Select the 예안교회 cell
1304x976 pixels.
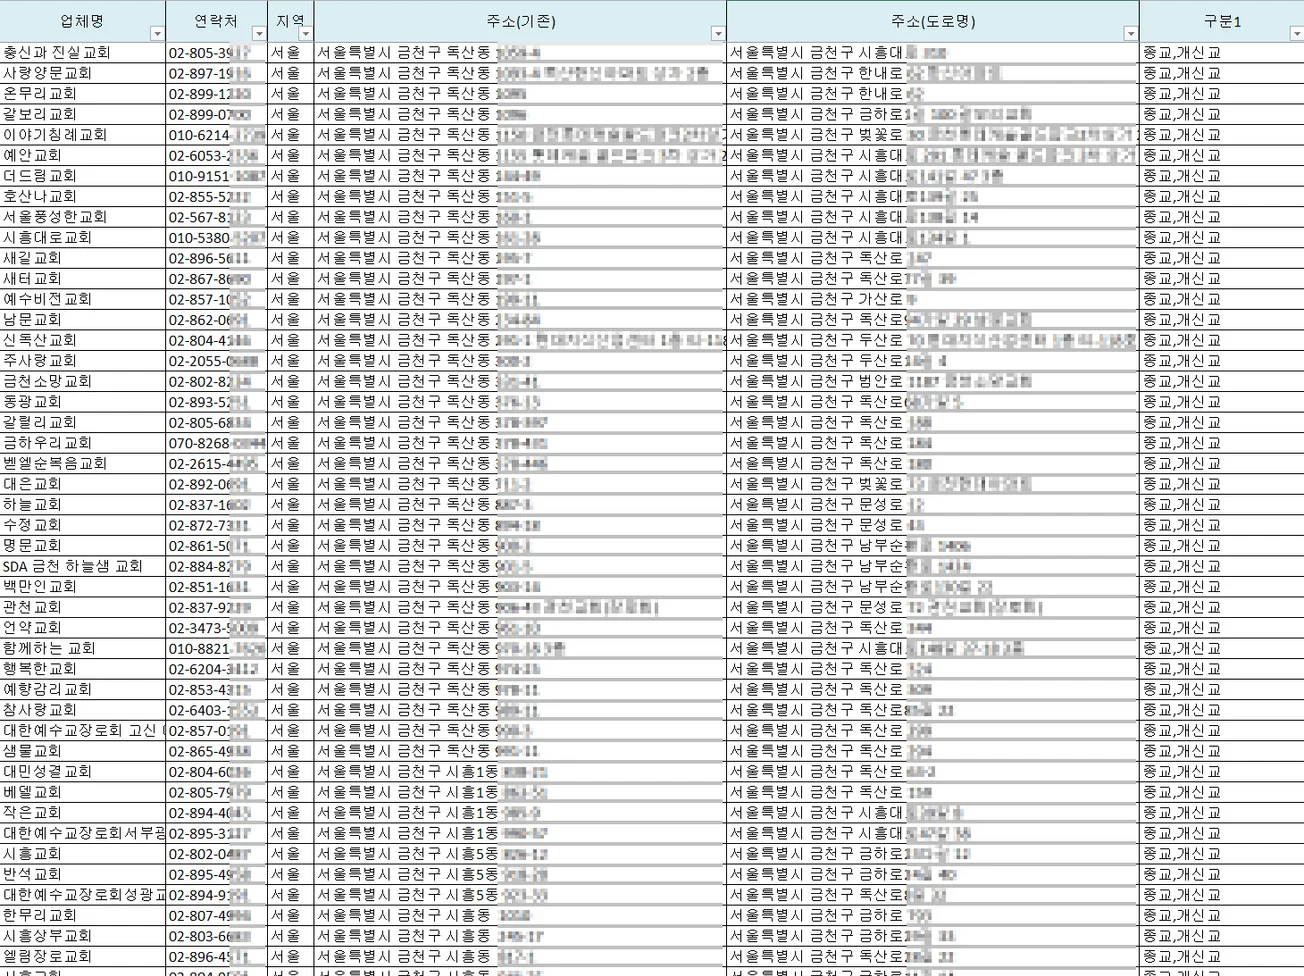83,155
